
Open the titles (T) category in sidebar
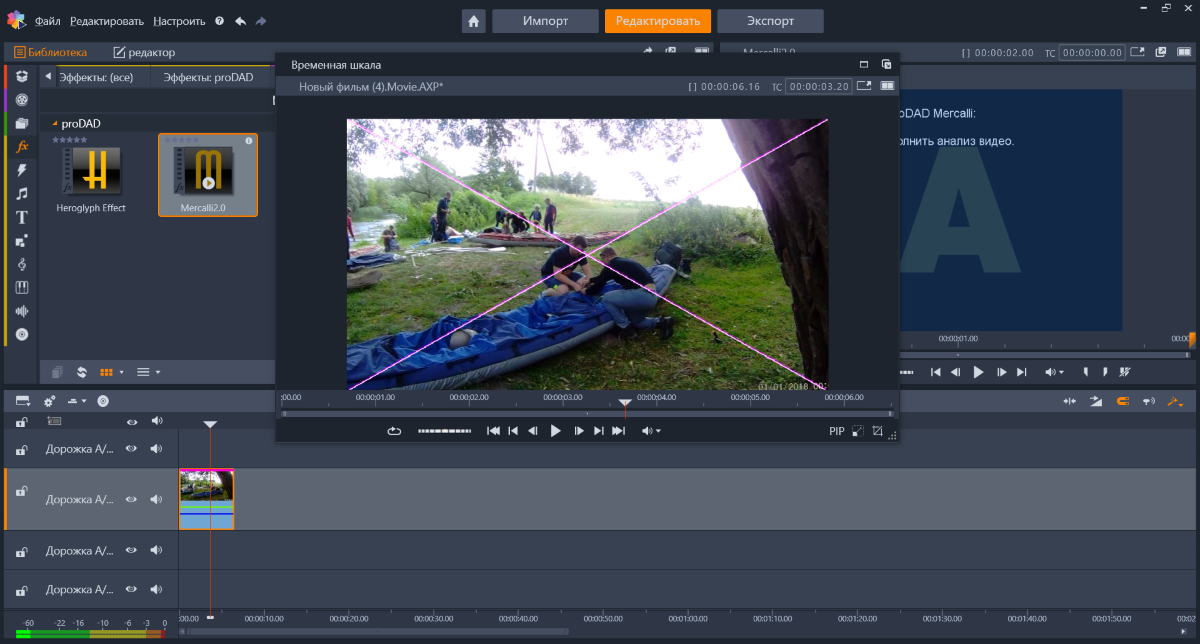click(x=21, y=217)
